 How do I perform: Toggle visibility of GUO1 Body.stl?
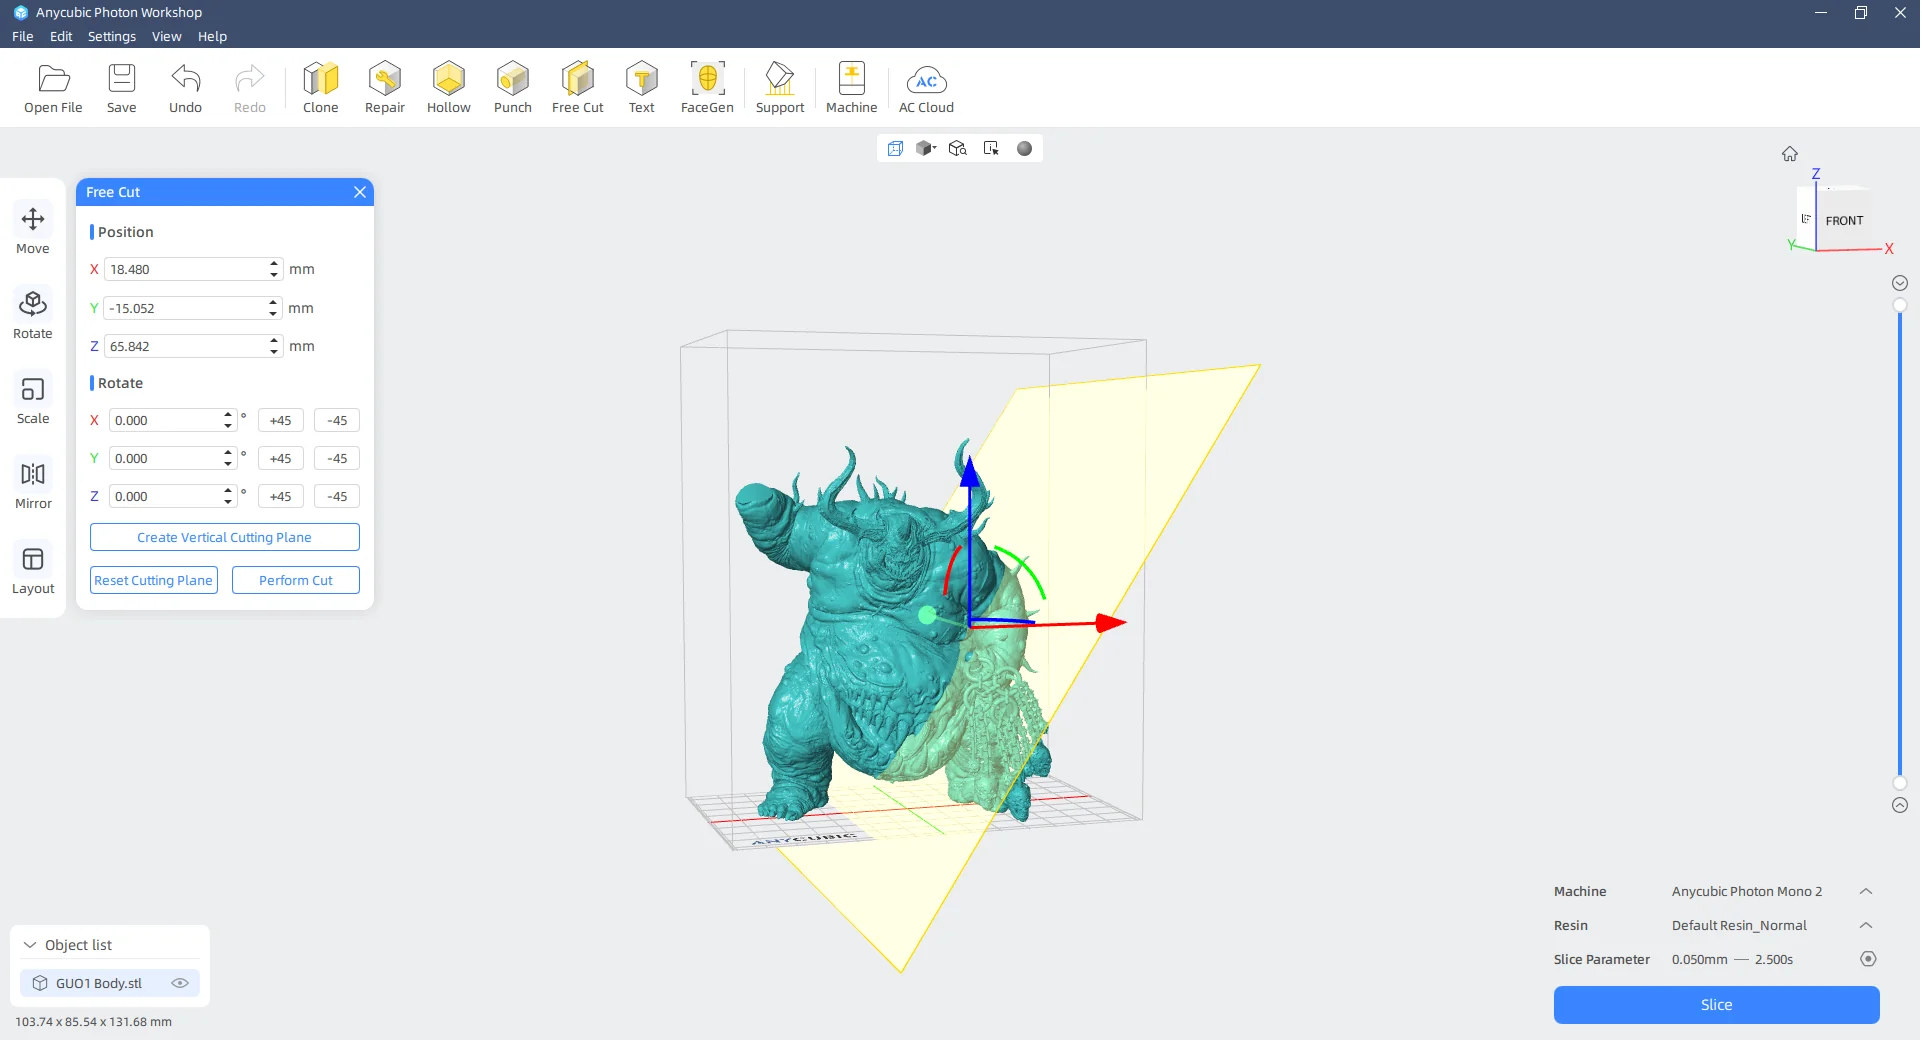180,983
